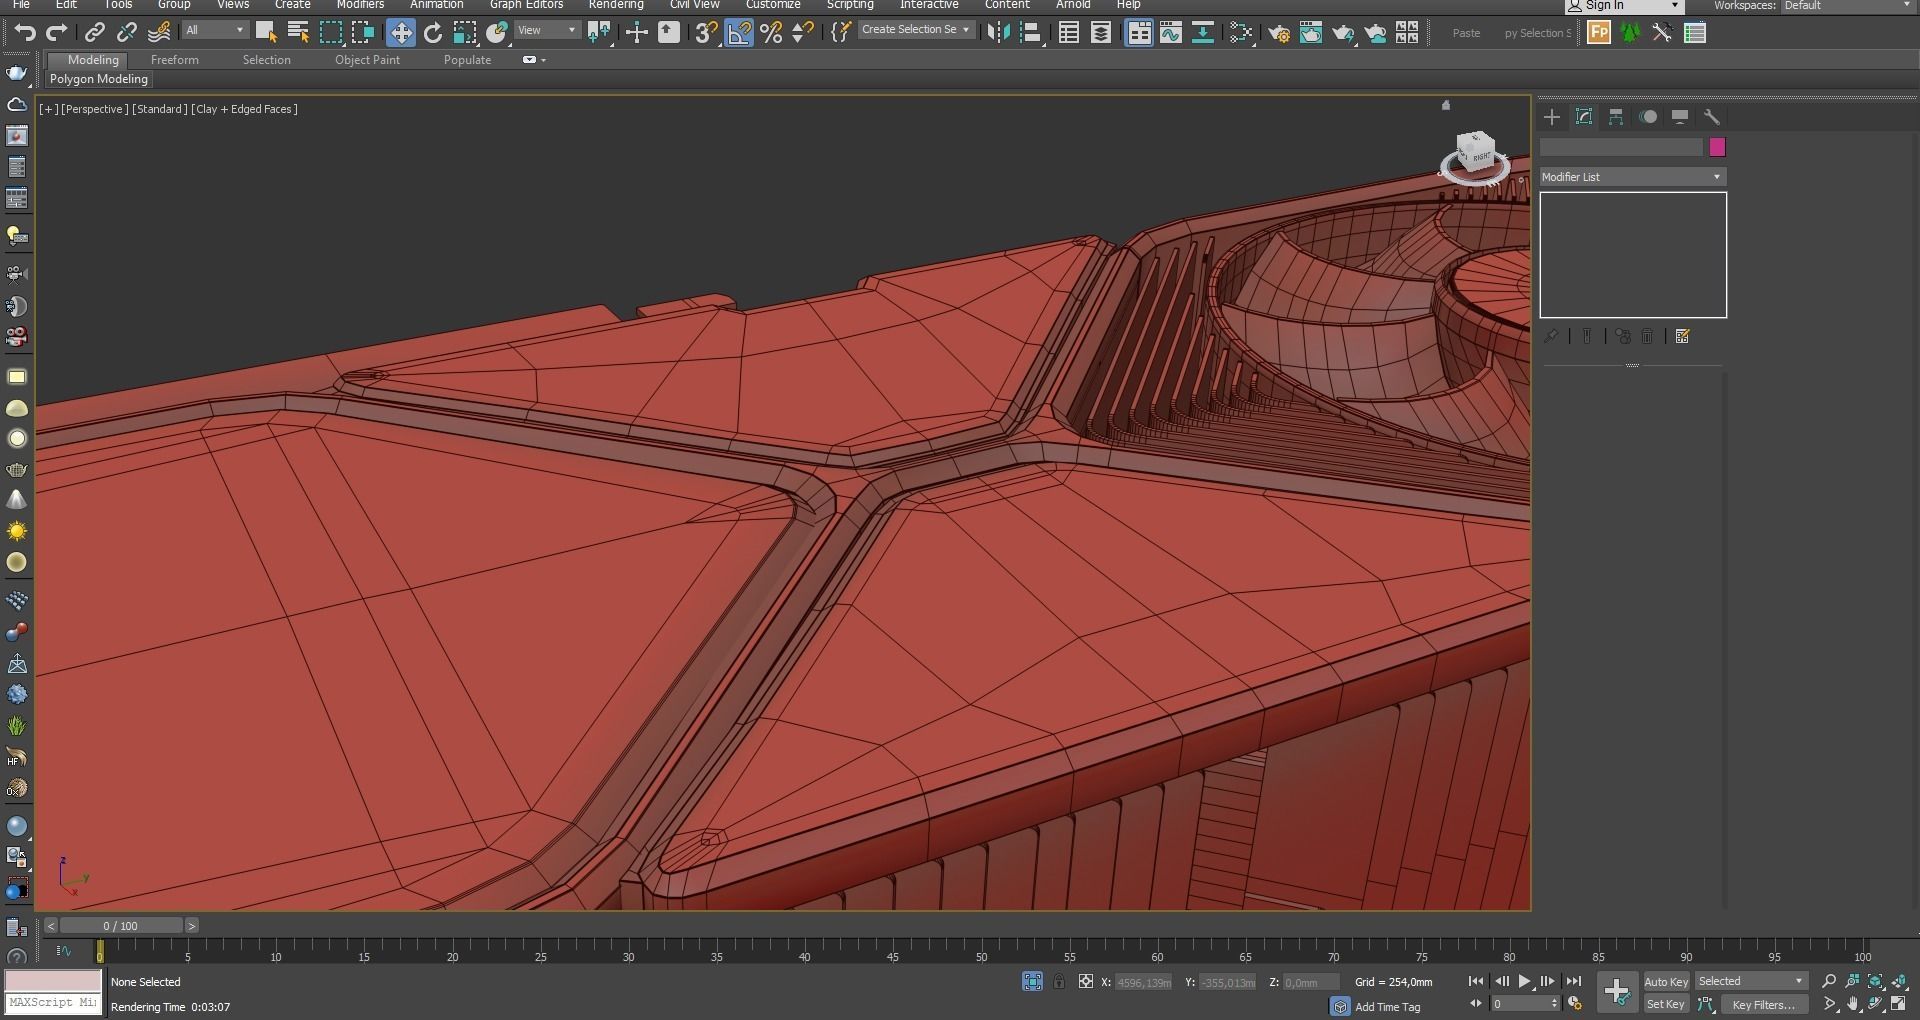
Task: Open the Utilities command panel tab
Action: [x=1712, y=117]
